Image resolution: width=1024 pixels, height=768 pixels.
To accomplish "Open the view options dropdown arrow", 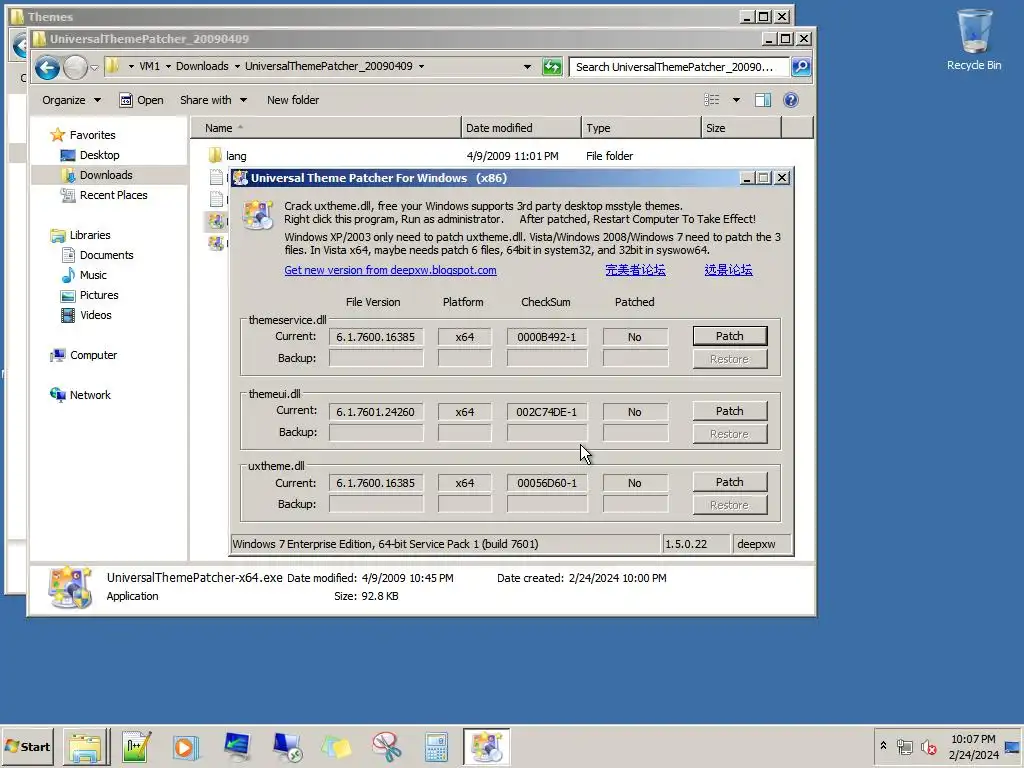I will (736, 100).
